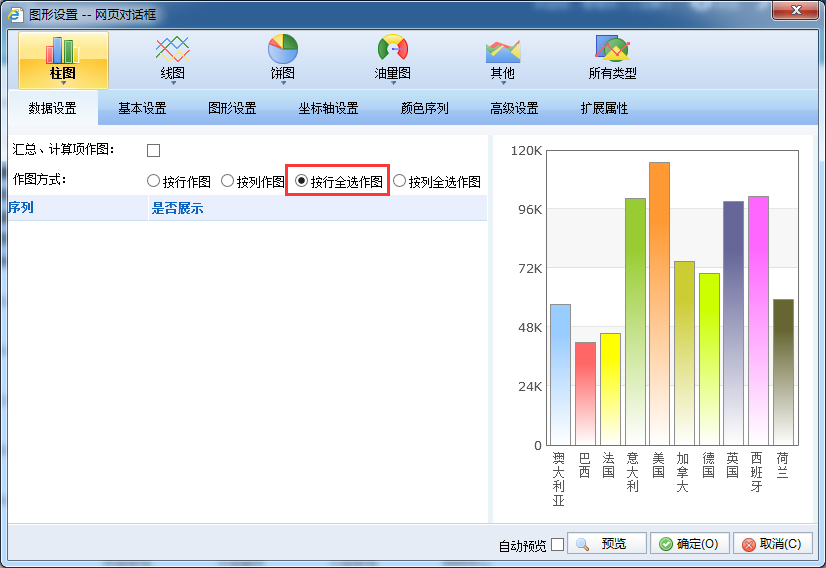This screenshot has height=568, width=826.
Task: Select the 柱图 bar chart icon
Action: 63,50
